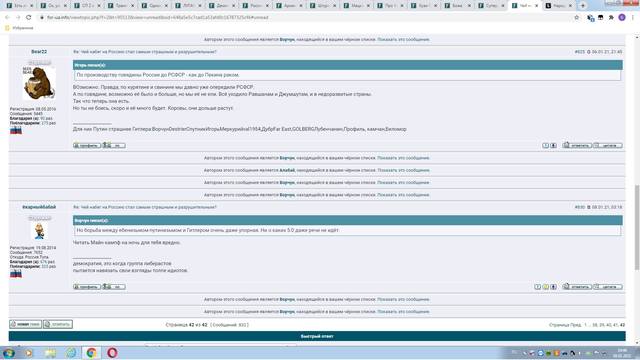This screenshot has width=640, height=360.
Task: Open a new browser tab with plus button
Action: coord(583,6)
